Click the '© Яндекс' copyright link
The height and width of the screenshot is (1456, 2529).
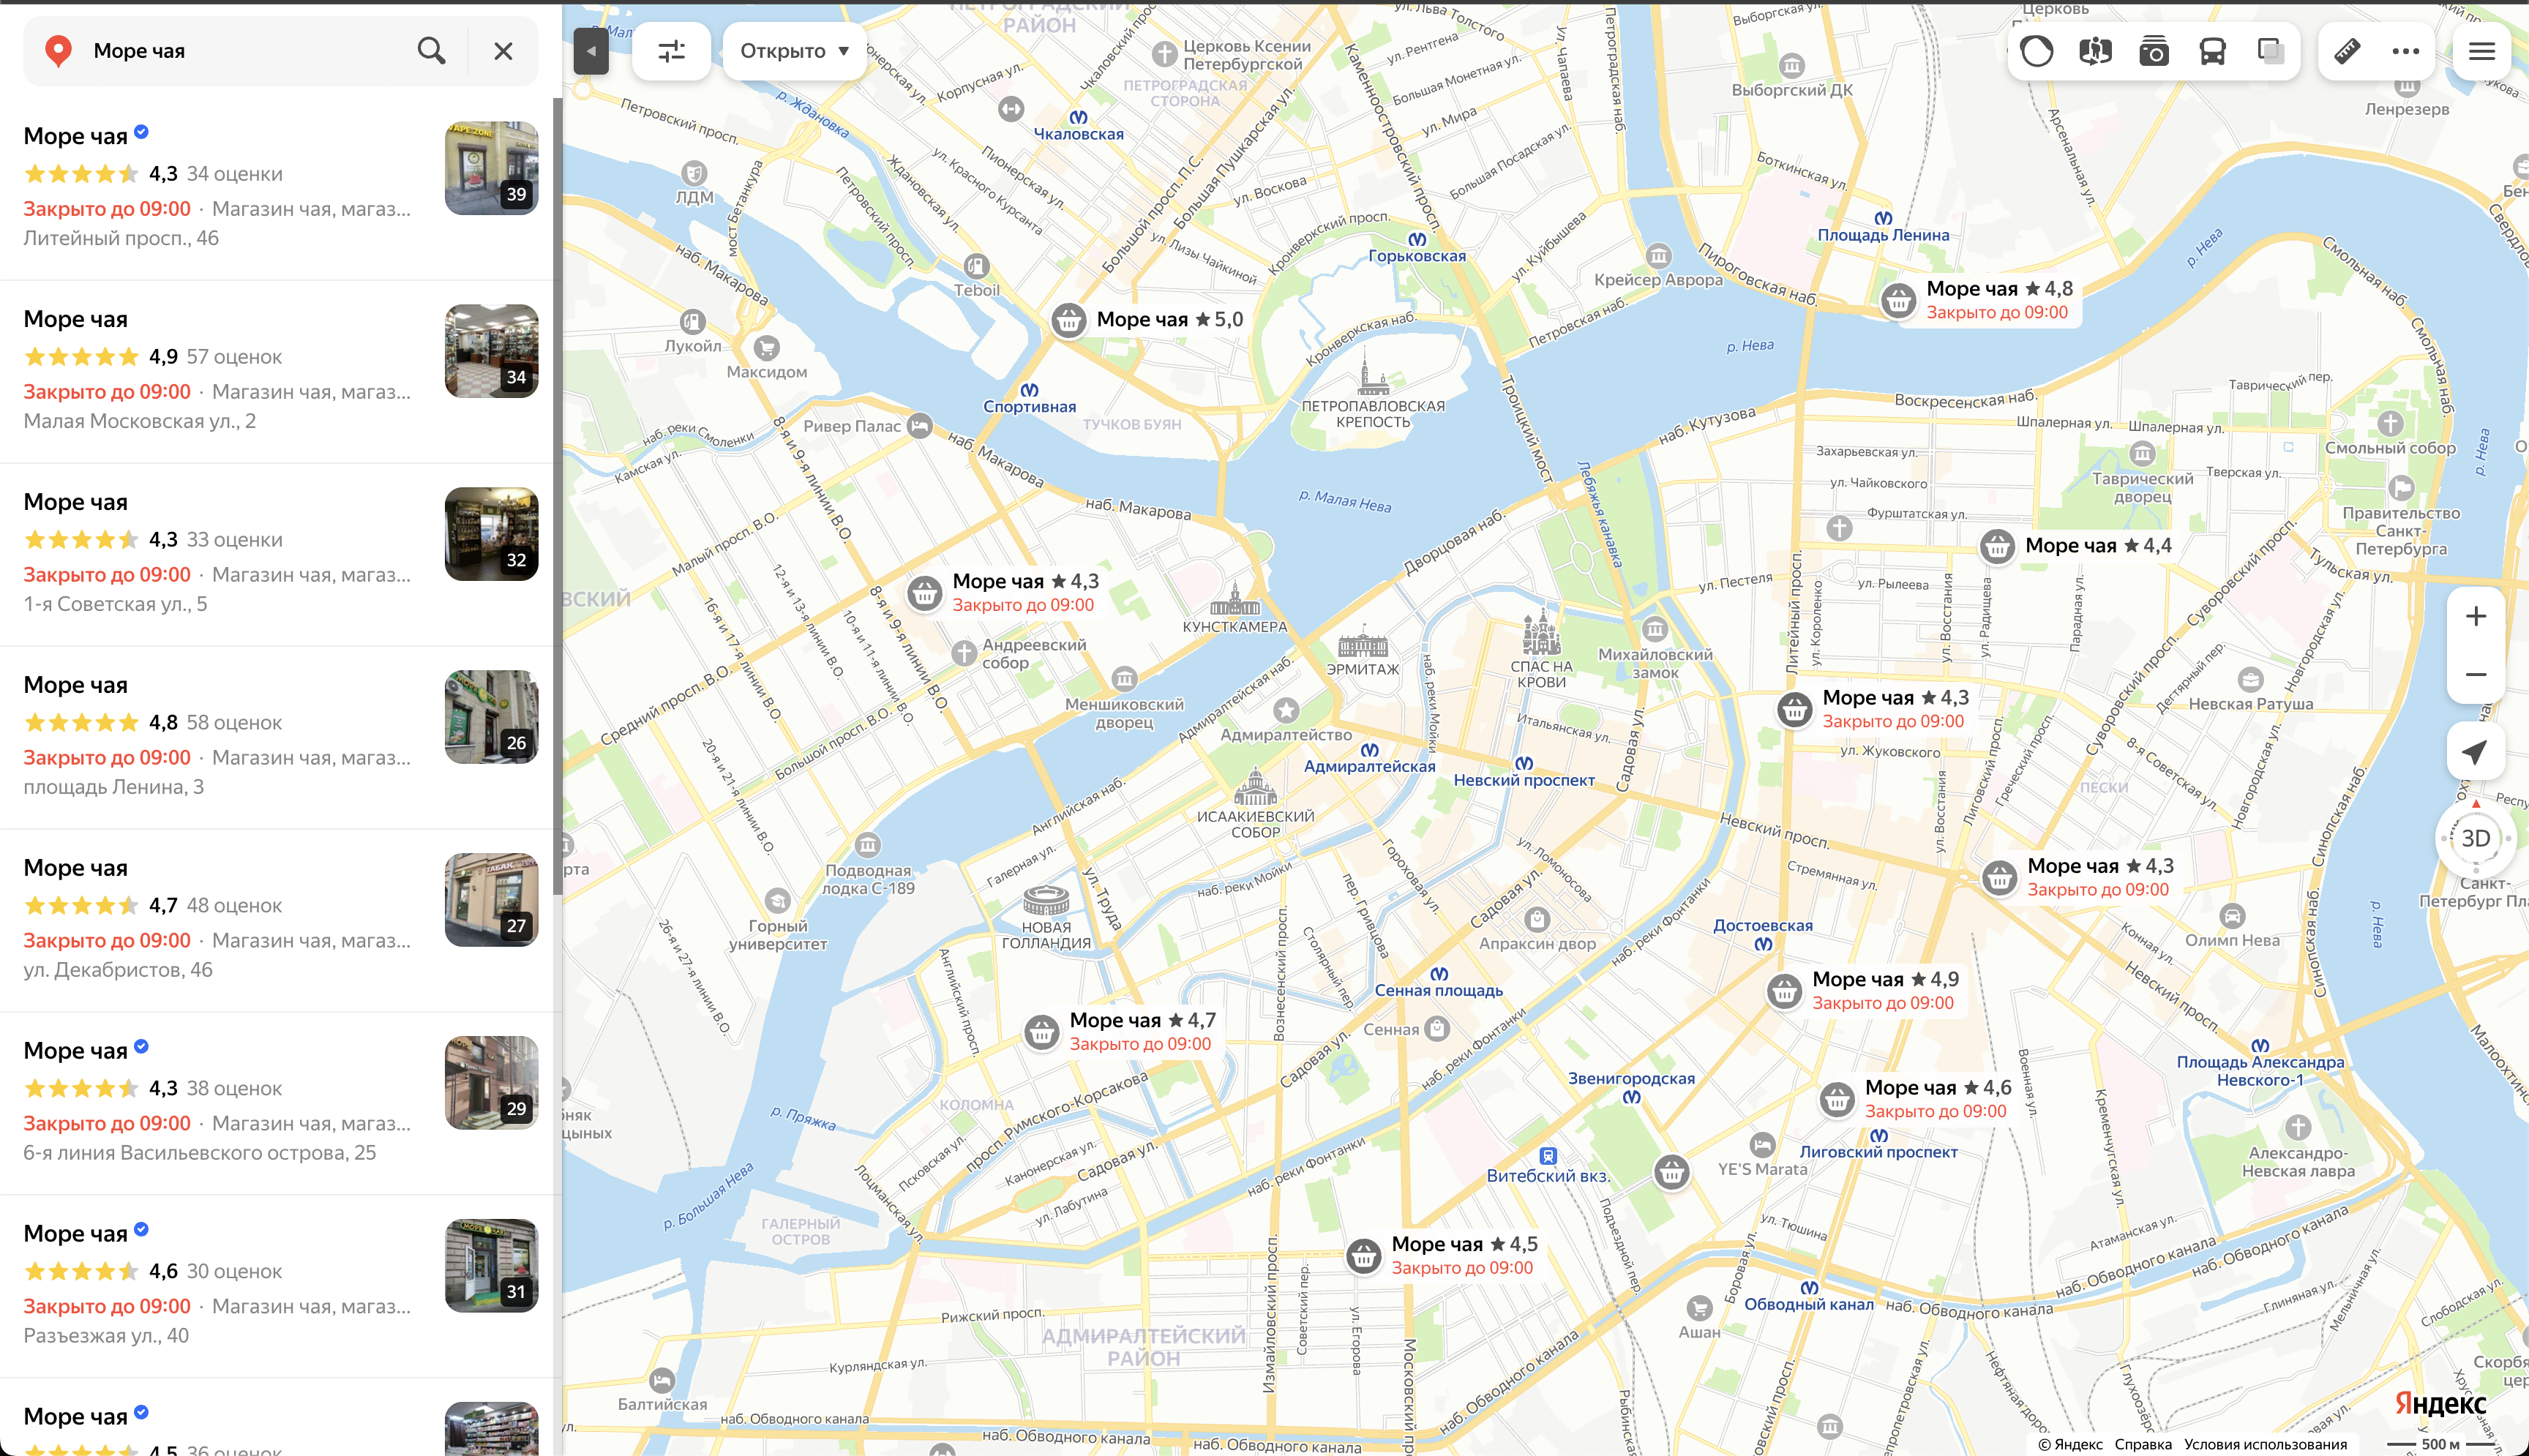(x=2070, y=1444)
